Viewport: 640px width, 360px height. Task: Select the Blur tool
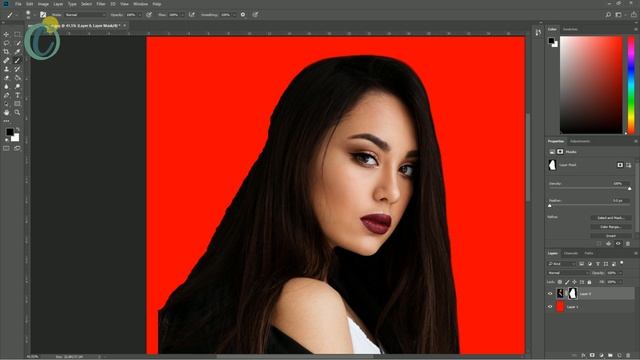click(x=6, y=87)
